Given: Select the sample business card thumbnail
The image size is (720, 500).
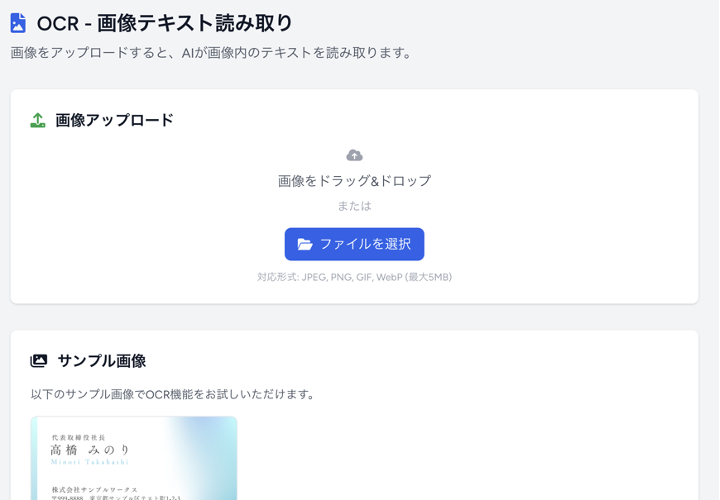Looking at the screenshot, I should [x=134, y=458].
